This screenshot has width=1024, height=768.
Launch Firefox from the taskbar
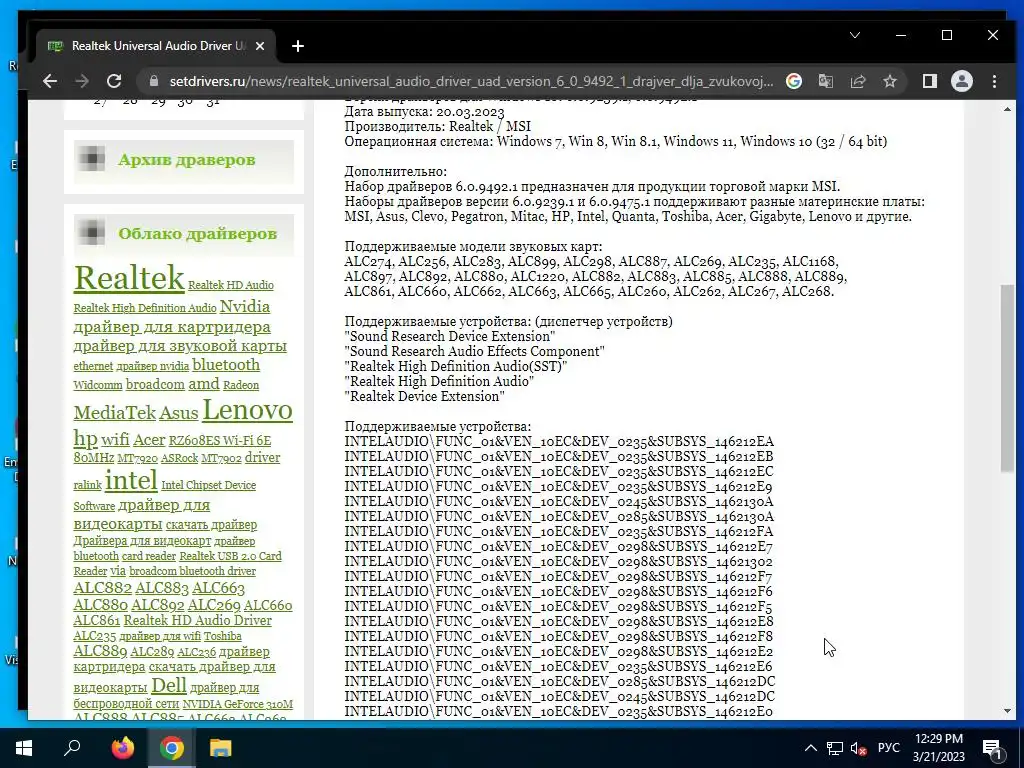(x=122, y=748)
